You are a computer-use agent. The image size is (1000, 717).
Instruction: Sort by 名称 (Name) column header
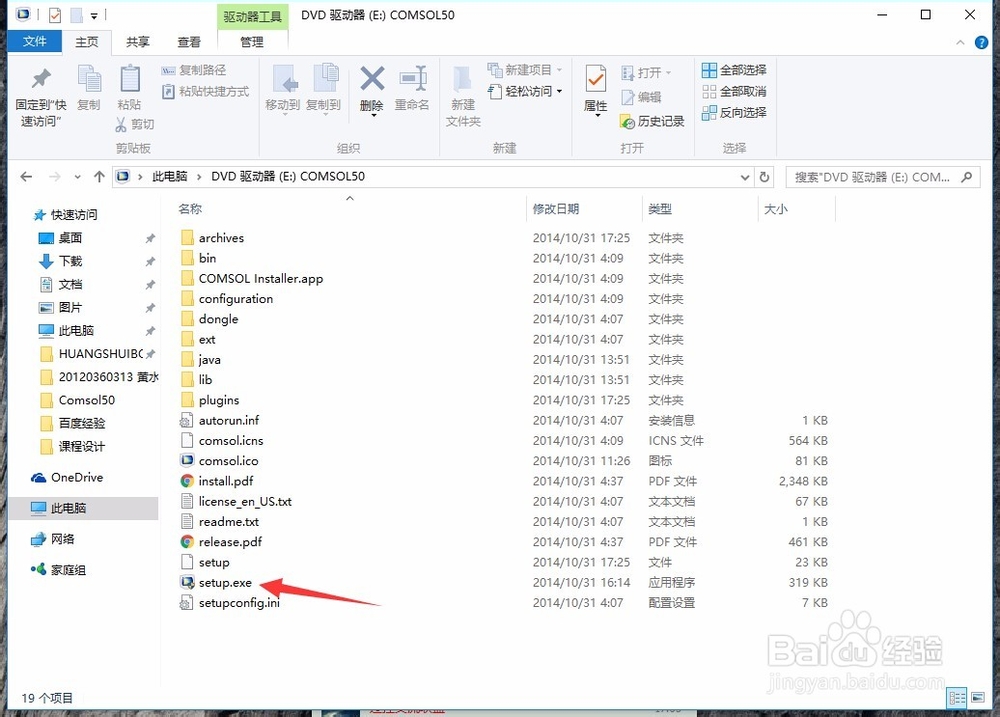[190, 209]
